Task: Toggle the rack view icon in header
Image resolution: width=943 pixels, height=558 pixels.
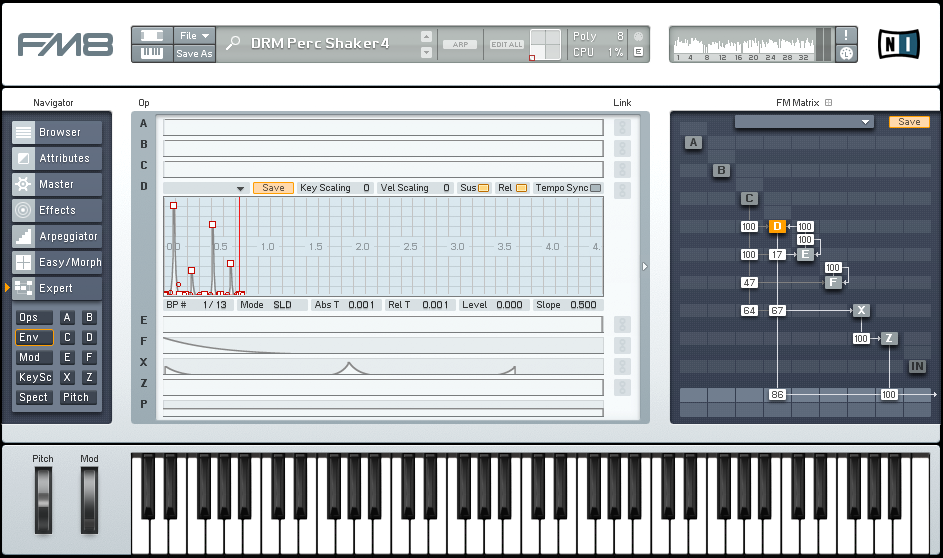Action: [152, 35]
